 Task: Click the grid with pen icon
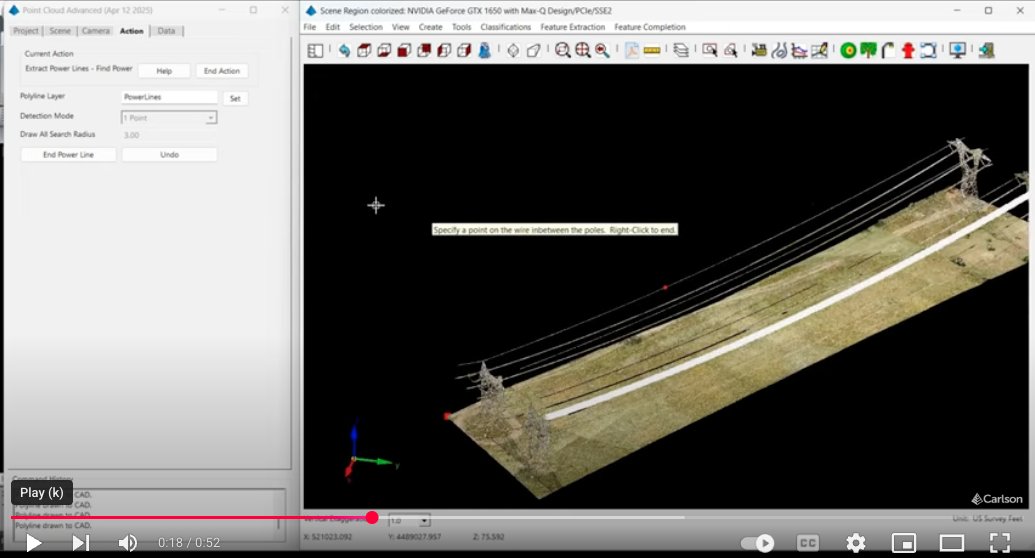click(819, 50)
